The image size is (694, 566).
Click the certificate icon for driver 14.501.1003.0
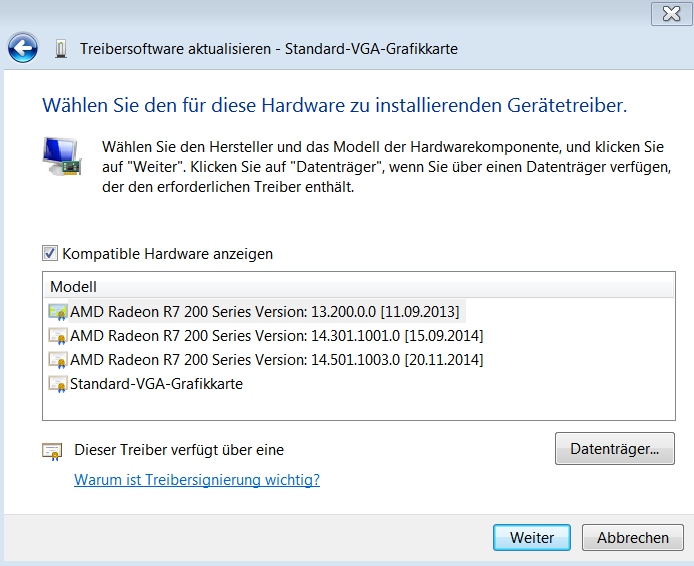58,360
